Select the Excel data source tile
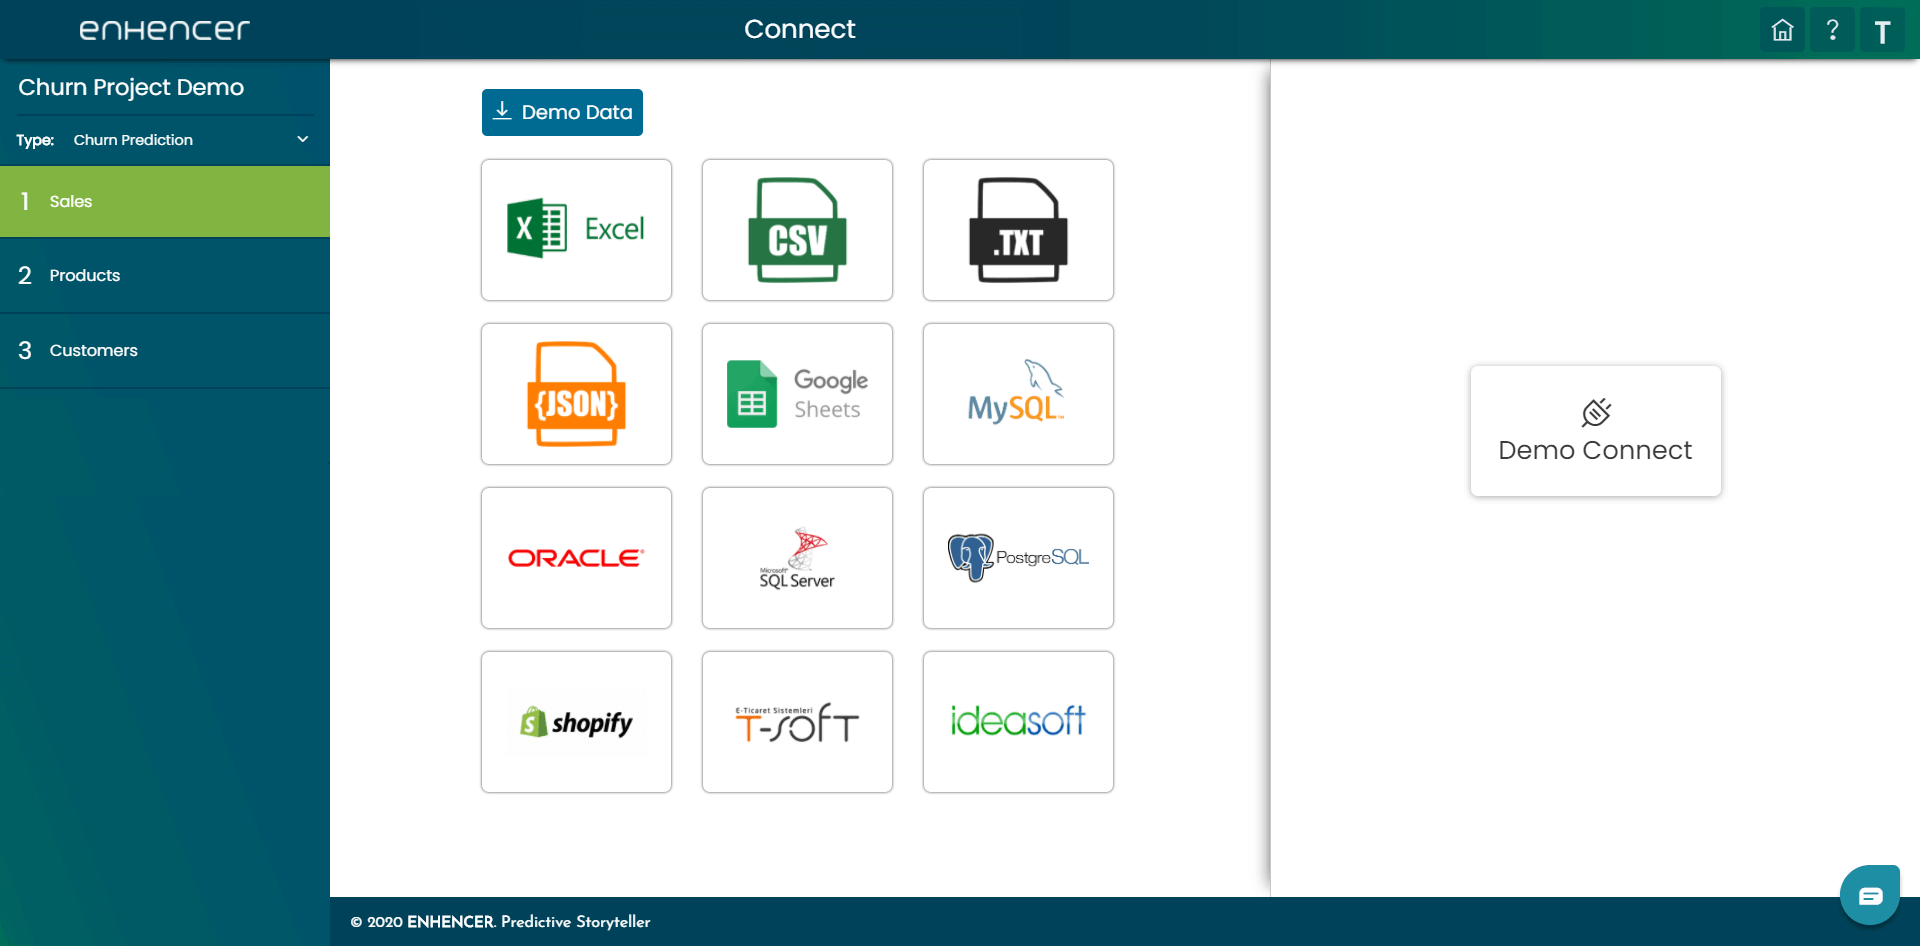The image size is (1920, 946). pos(576,230)
